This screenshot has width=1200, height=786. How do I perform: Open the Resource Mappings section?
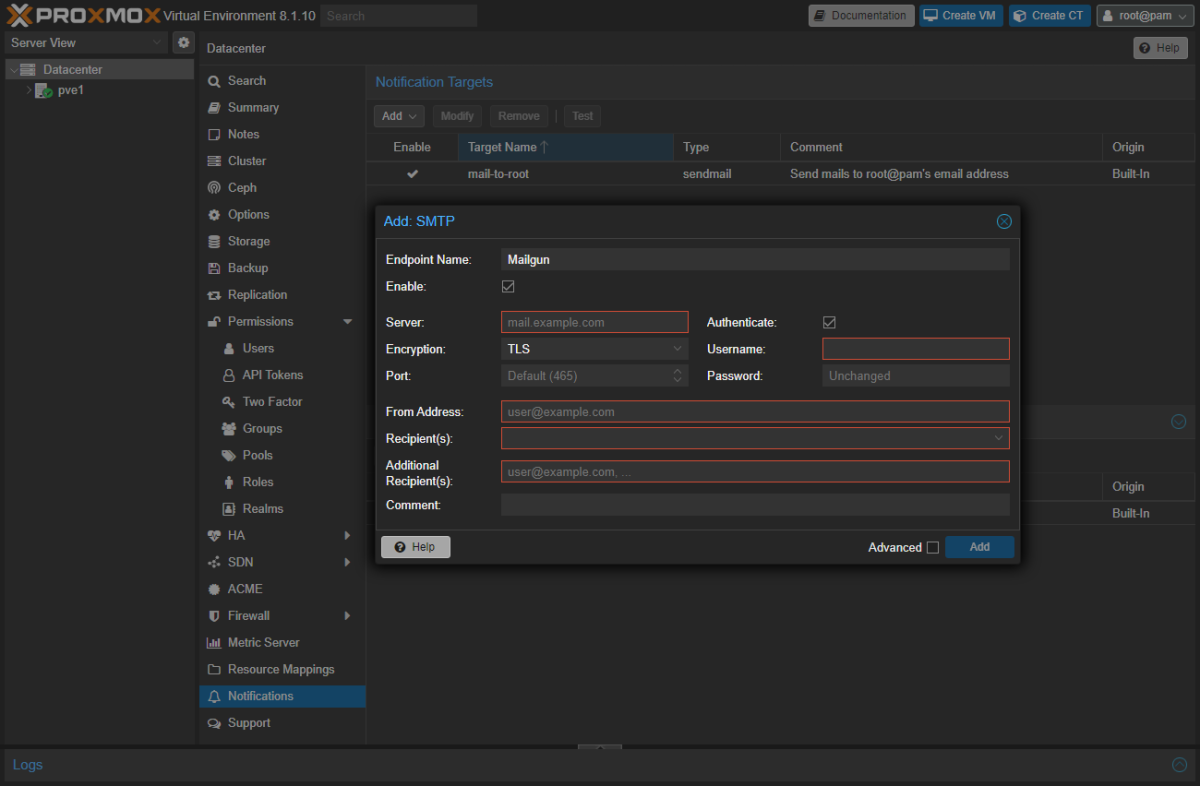click(282, 669)
